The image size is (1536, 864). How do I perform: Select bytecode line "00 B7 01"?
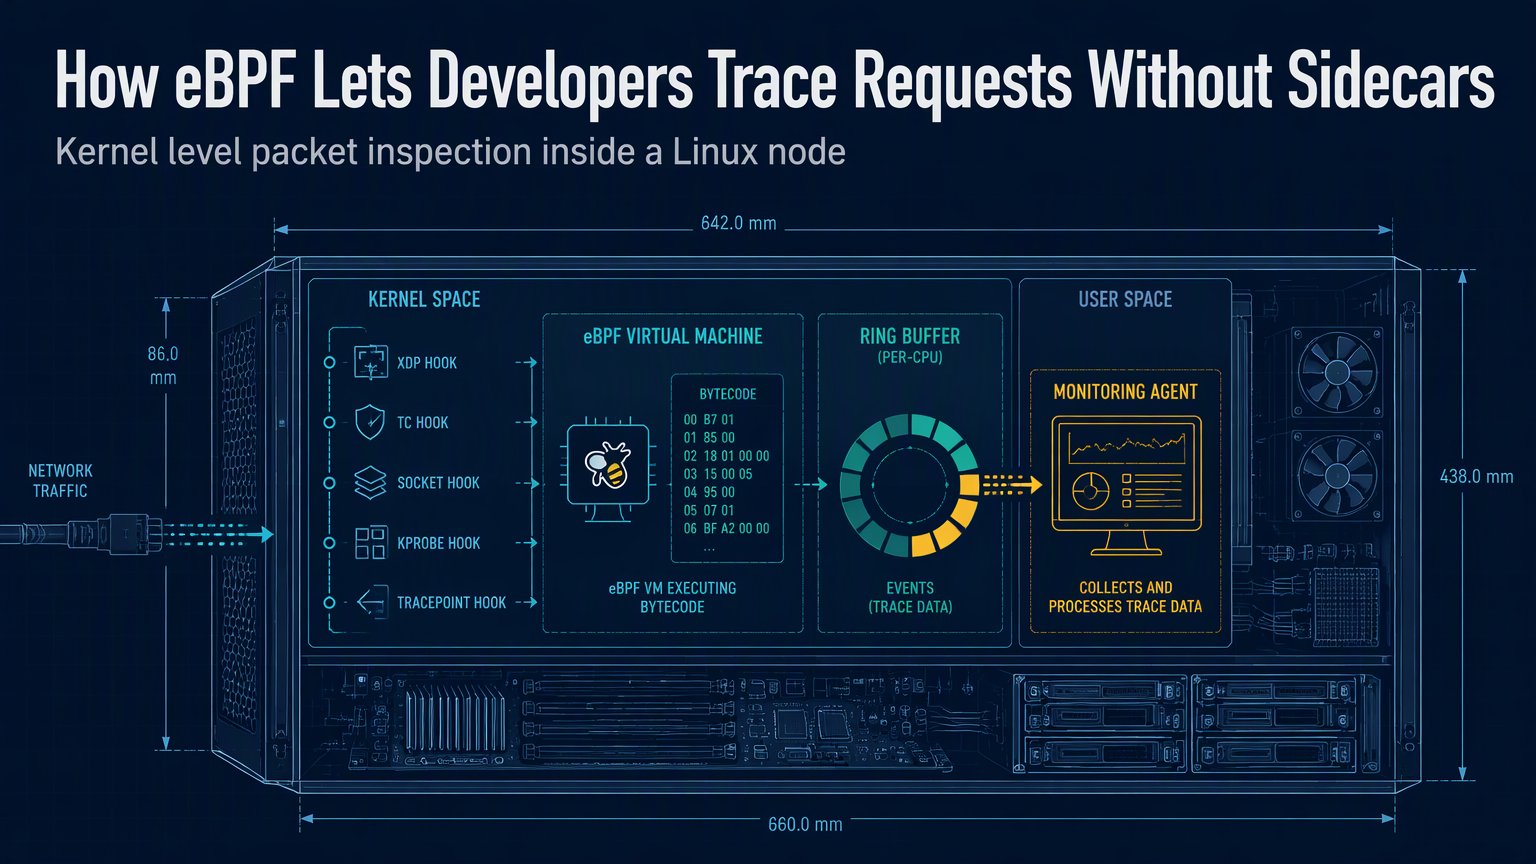click(x=709, y=420)
